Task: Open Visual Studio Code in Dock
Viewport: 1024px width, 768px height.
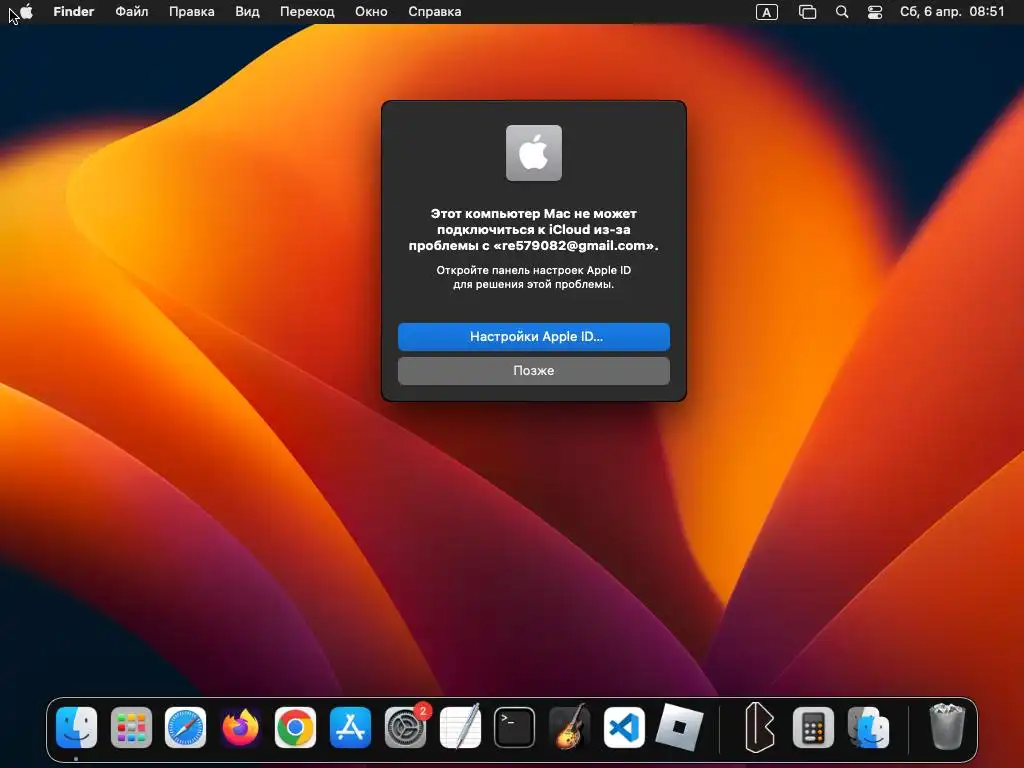Action: coord(624,728)
